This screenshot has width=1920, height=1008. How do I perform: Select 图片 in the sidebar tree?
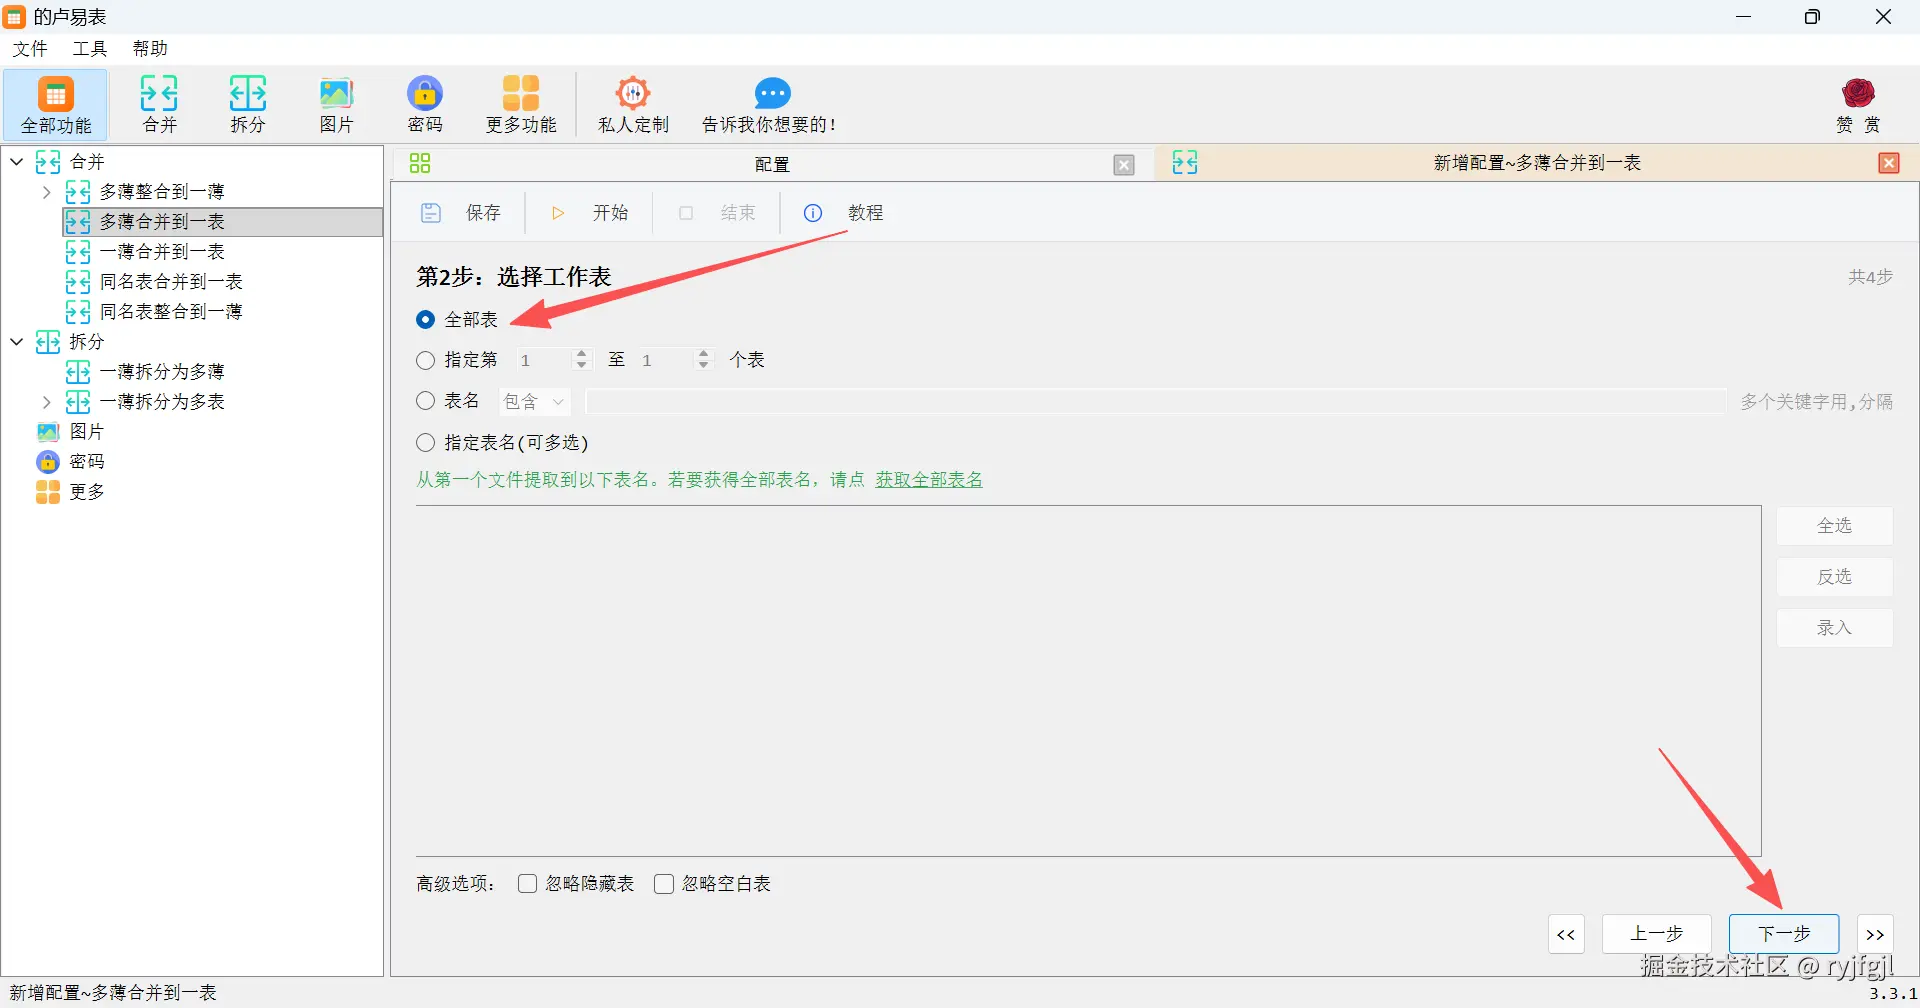(x=87, y=432)
